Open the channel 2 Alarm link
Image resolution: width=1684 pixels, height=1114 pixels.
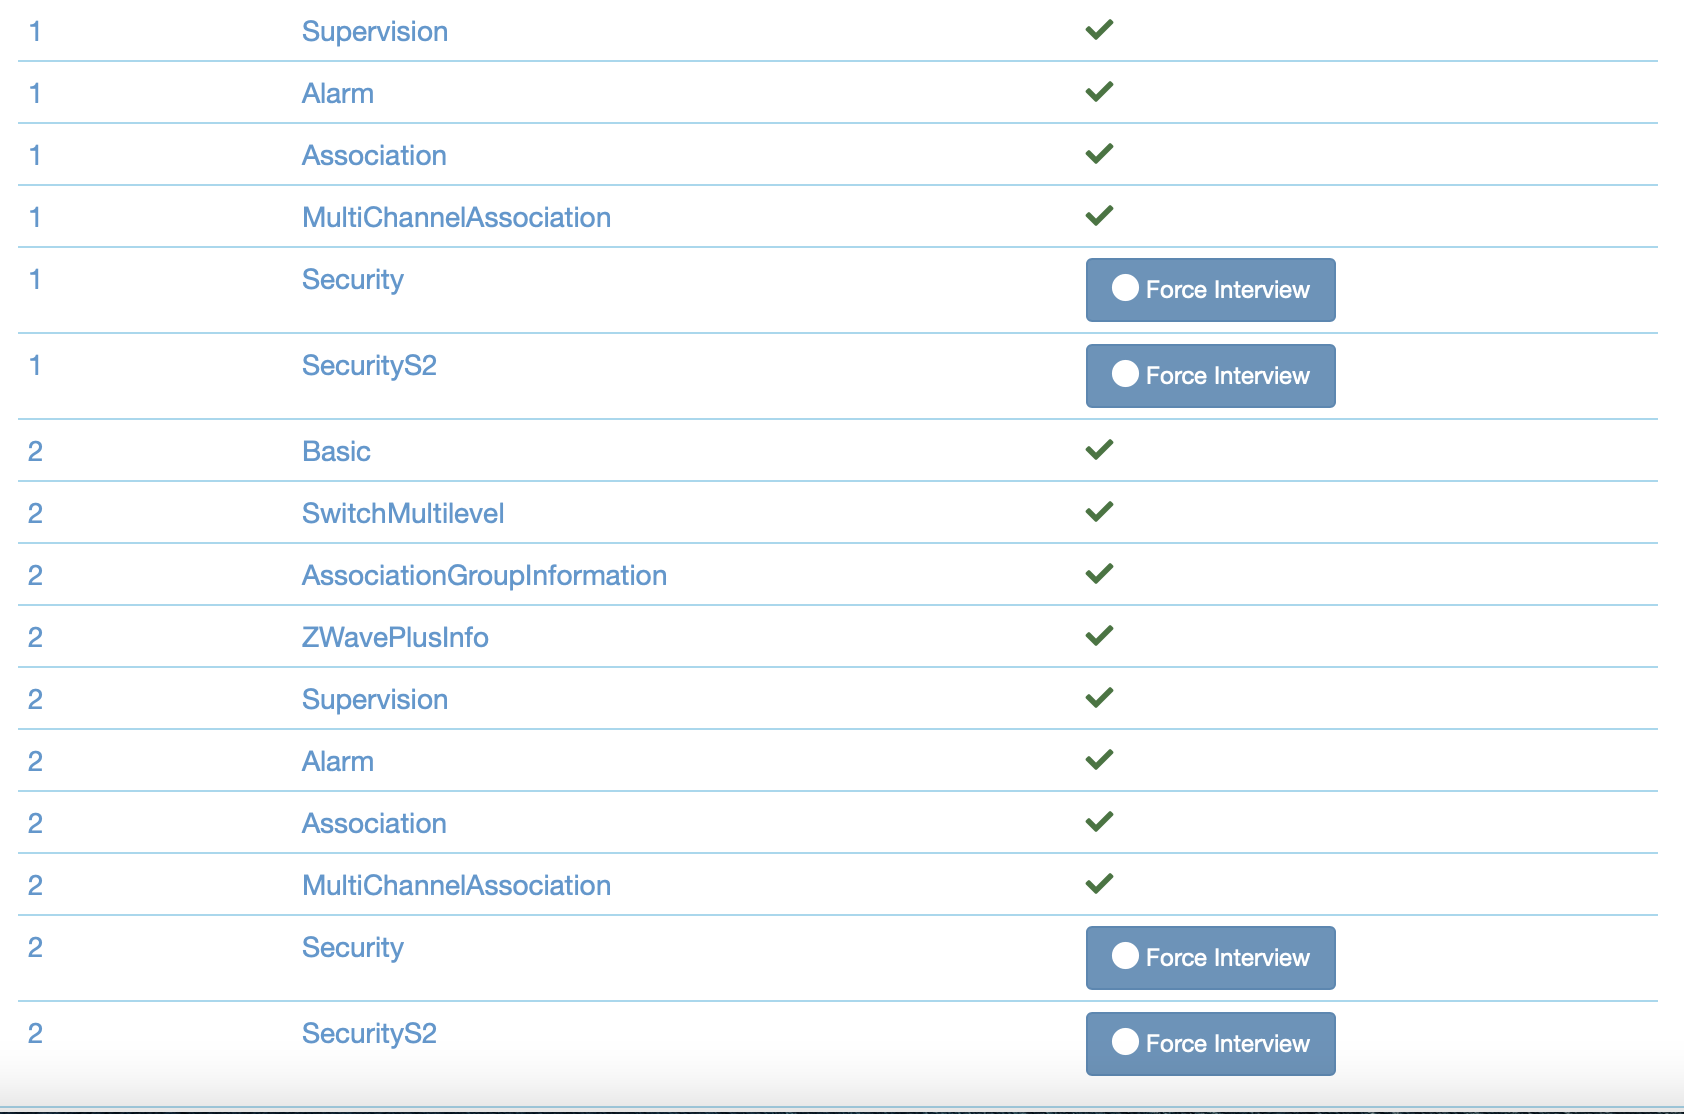338,762
